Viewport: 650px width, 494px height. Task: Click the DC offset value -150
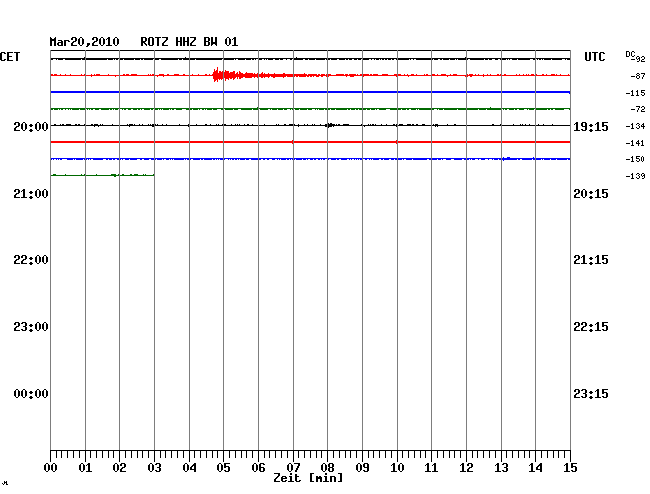coord(635,159)
